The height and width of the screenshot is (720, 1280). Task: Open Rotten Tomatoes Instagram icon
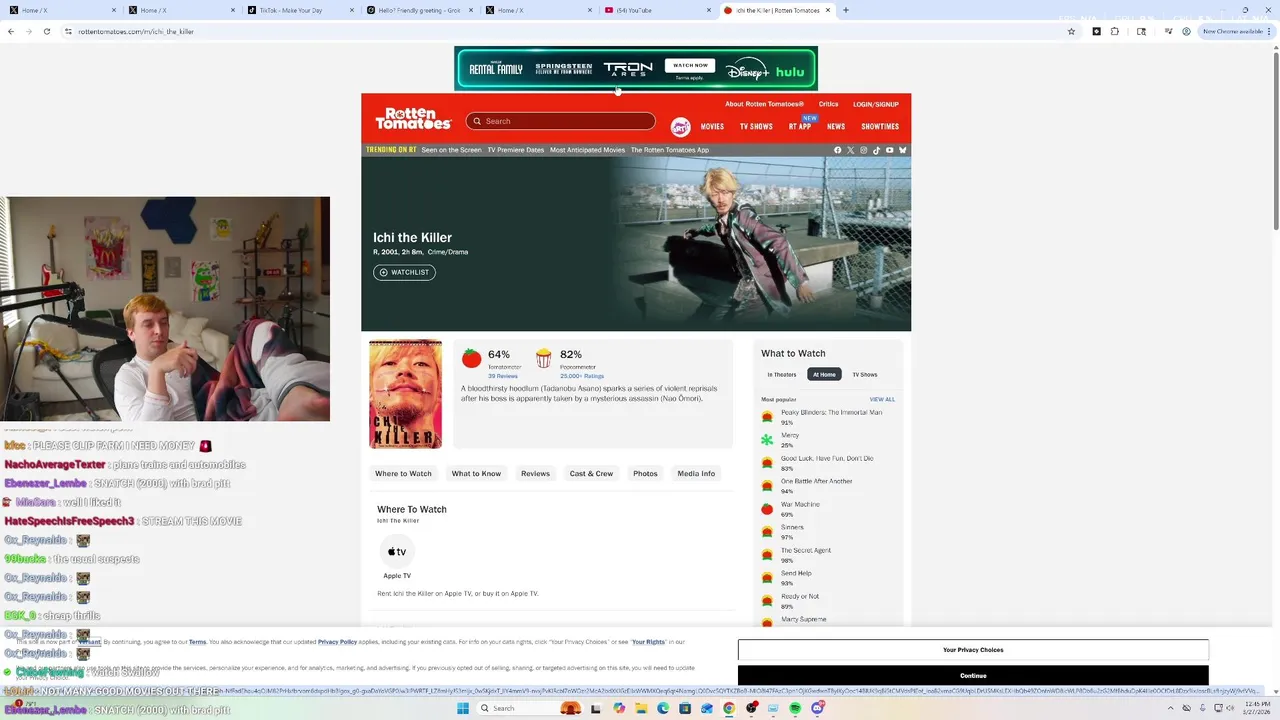tap(864, 150)
